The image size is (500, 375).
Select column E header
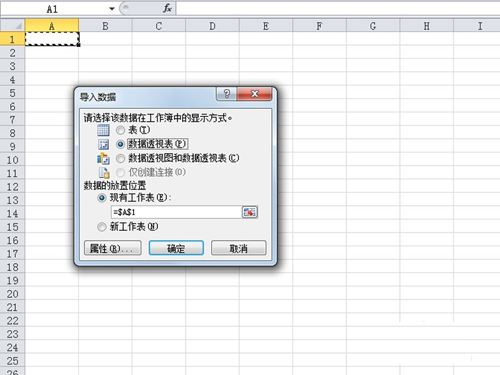266,26
